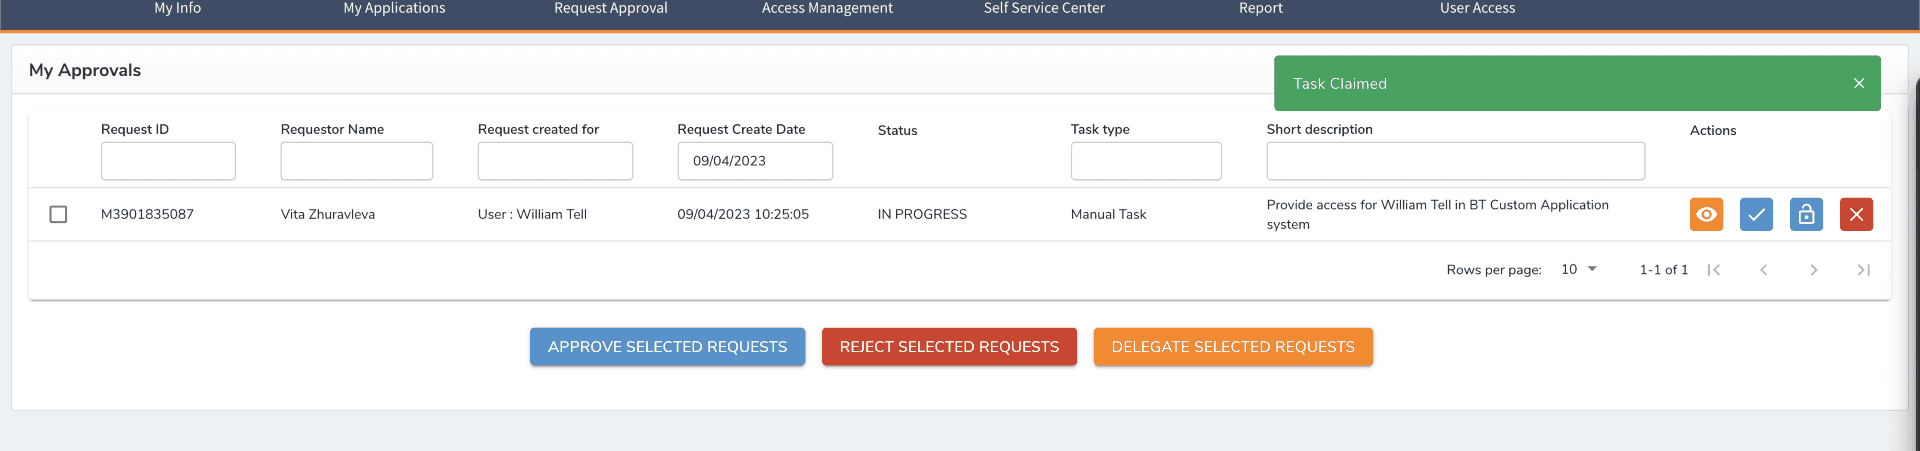
Task: Go to the next page arrow
Action: tap(1814, 270)
